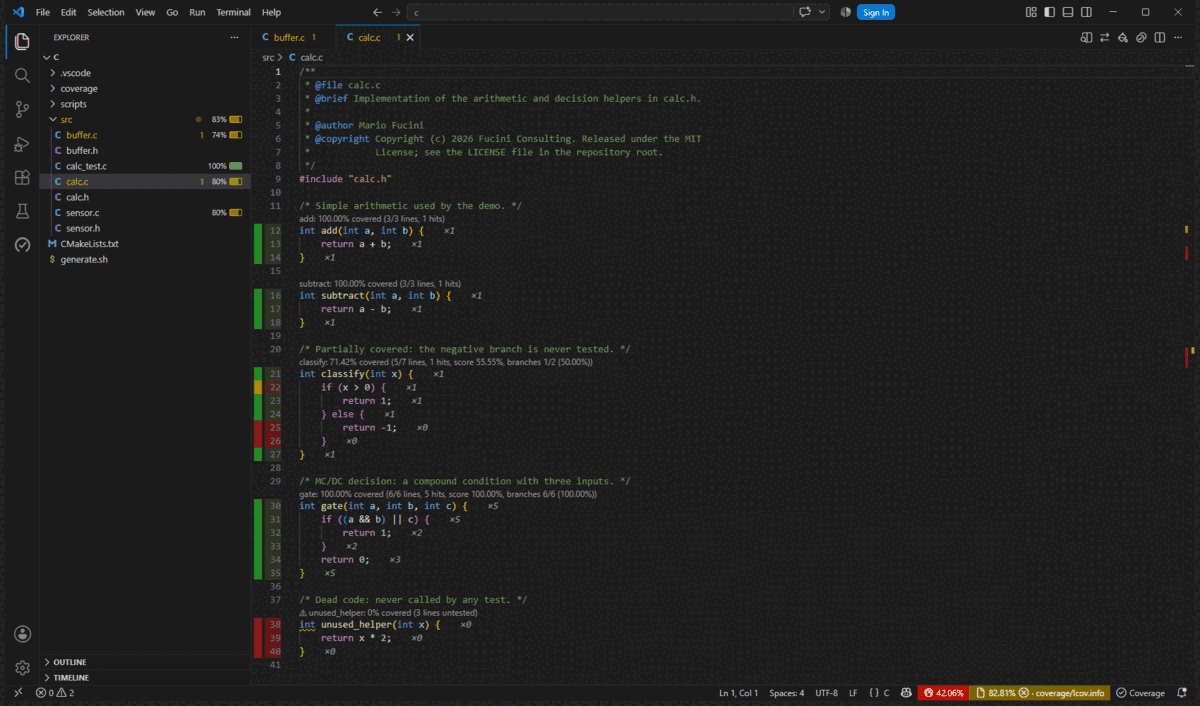Screen dimensions: 1200x706
Task: Open the notifications bell in status bar
Action: [x=1184, y=692]
